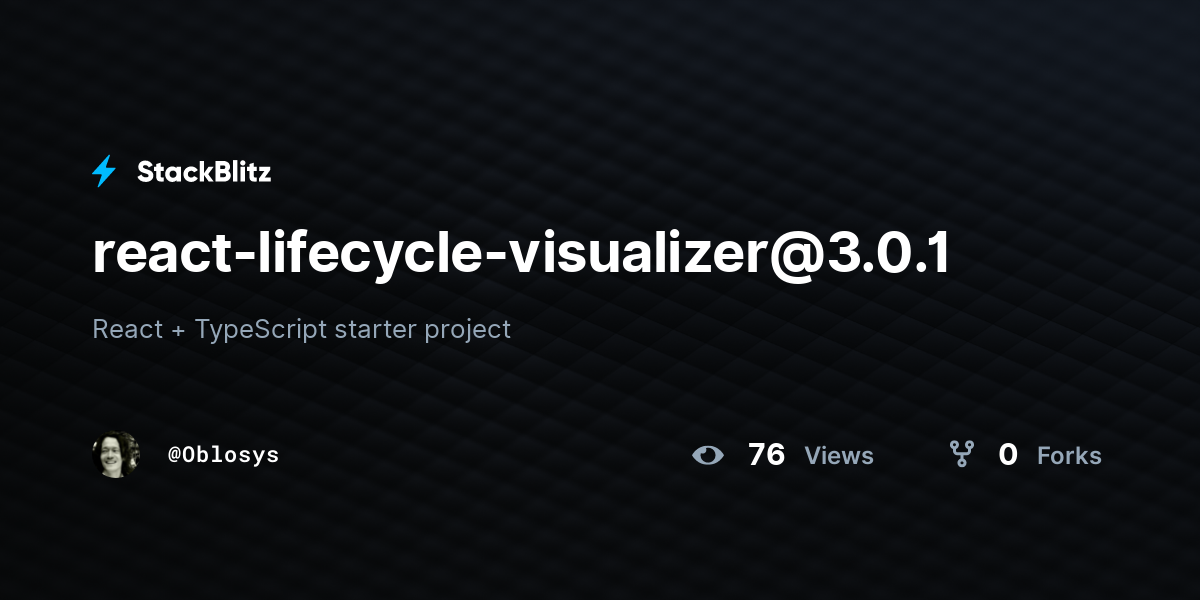Click the fork icon beside fork count
Image resolution: width=1200 pixels, height=600 pixels.
click(962, 455)
